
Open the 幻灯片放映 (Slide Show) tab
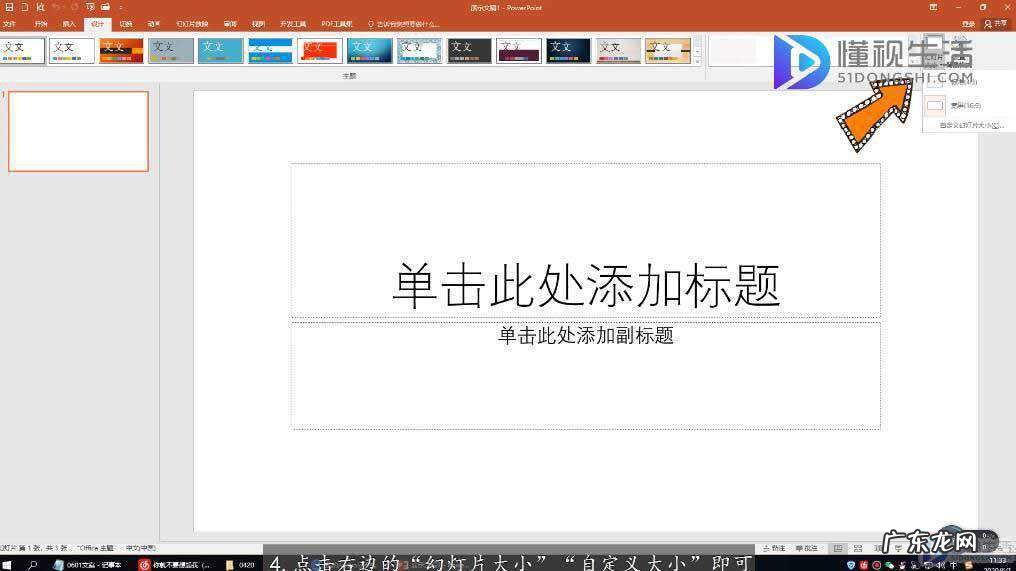coord(192,24)
